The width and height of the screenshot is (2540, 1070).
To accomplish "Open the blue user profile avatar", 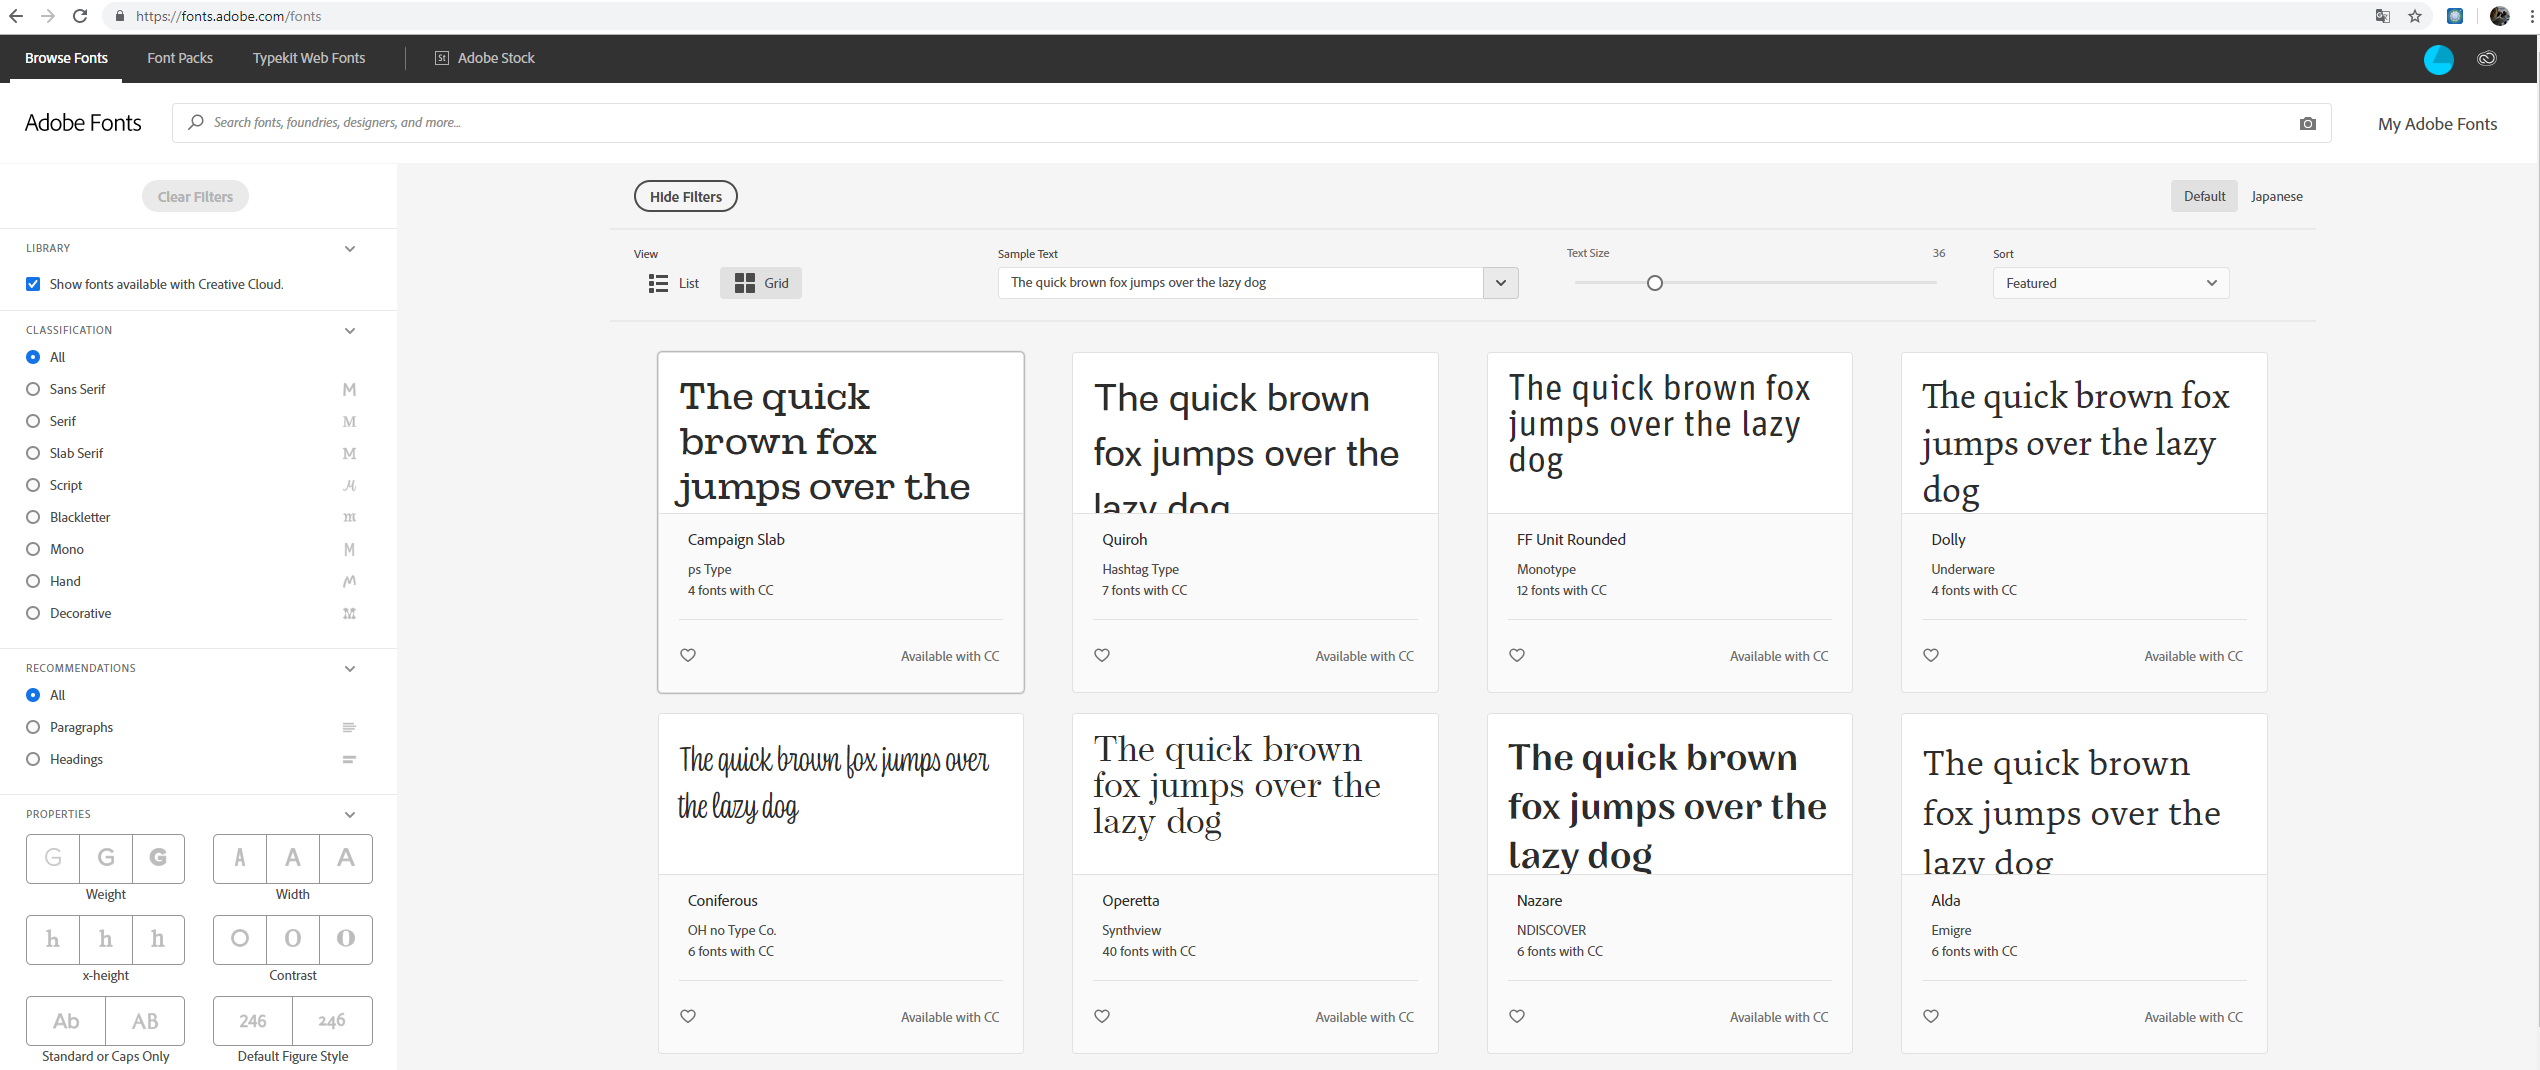I will [x=2439, y=59].
